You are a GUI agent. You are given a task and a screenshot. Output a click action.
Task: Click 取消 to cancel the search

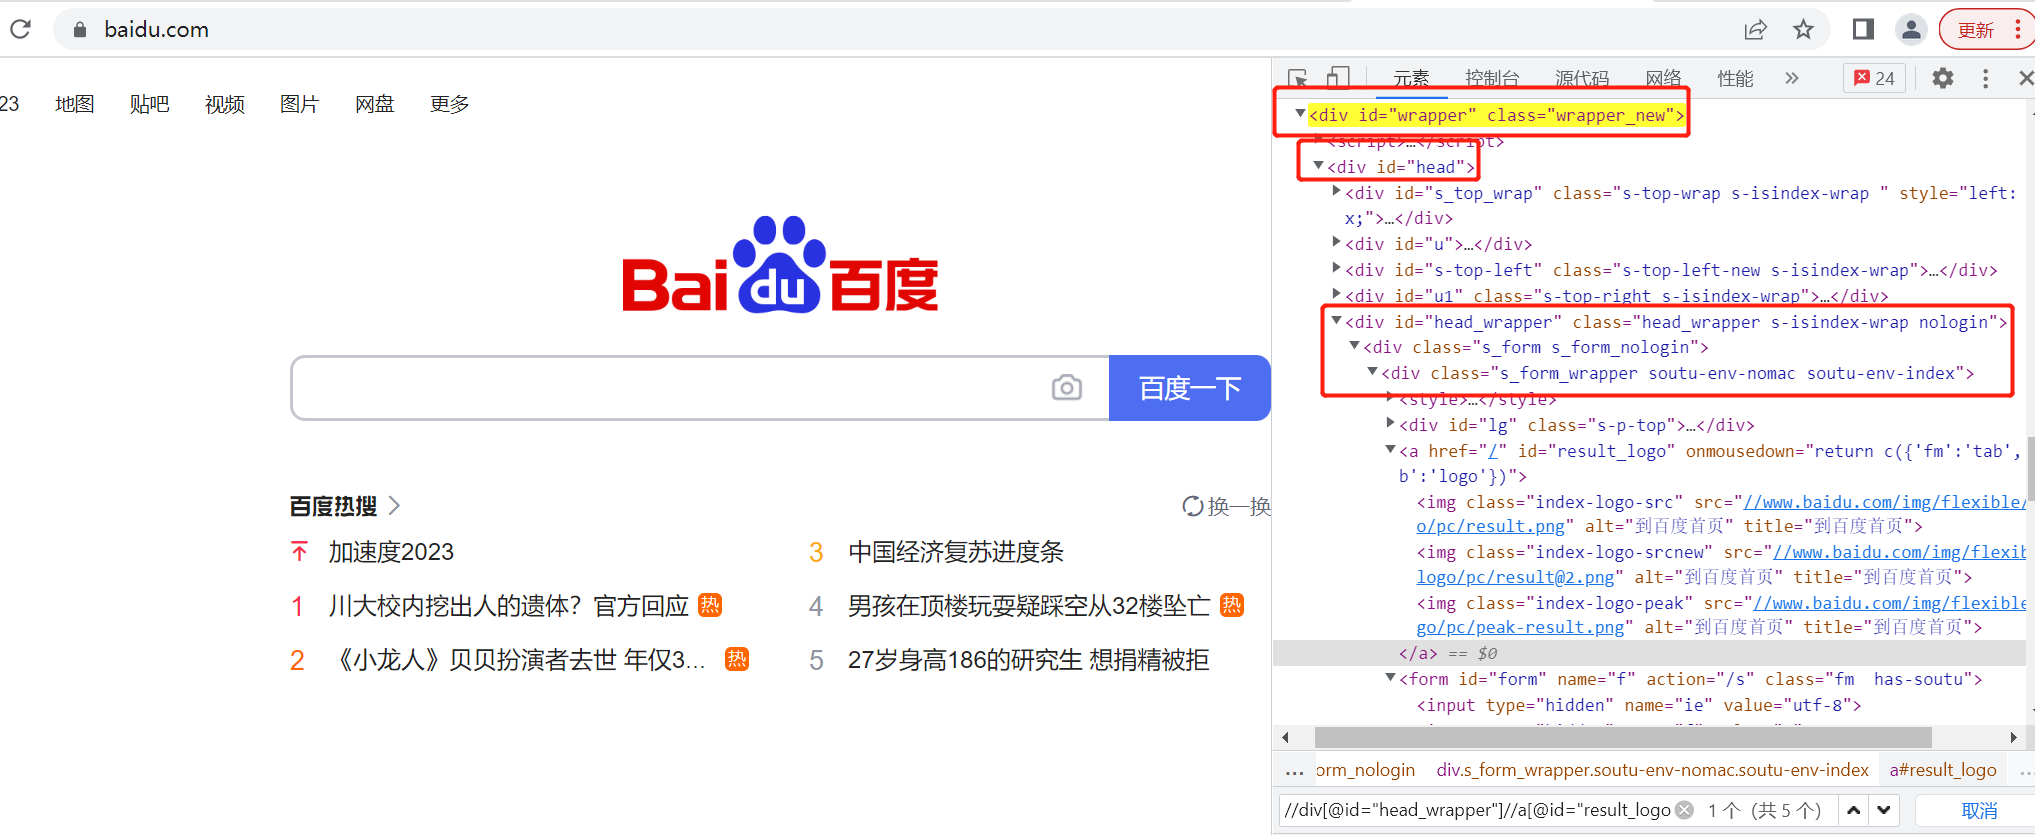[1979, 810]
